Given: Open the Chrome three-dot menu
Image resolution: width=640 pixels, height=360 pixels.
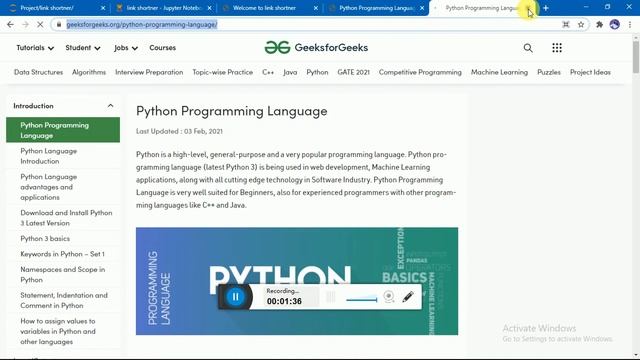Looking at the screenshot, I should (630, 24).
